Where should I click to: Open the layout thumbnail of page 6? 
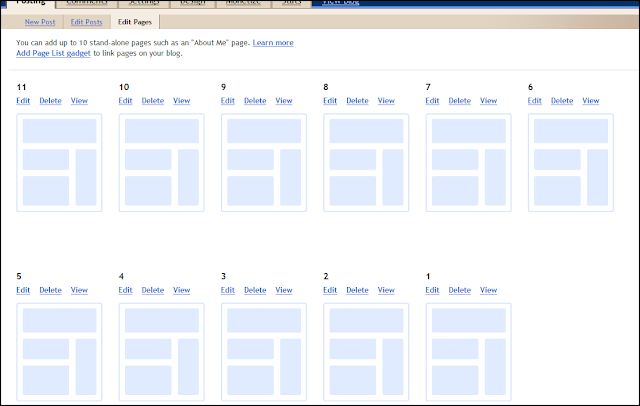tap(571, 162)
